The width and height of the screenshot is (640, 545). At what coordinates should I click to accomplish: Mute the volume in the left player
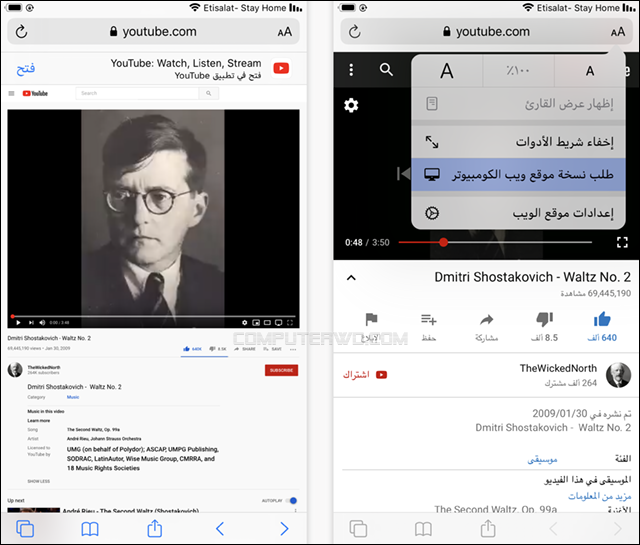coord(42,323)
